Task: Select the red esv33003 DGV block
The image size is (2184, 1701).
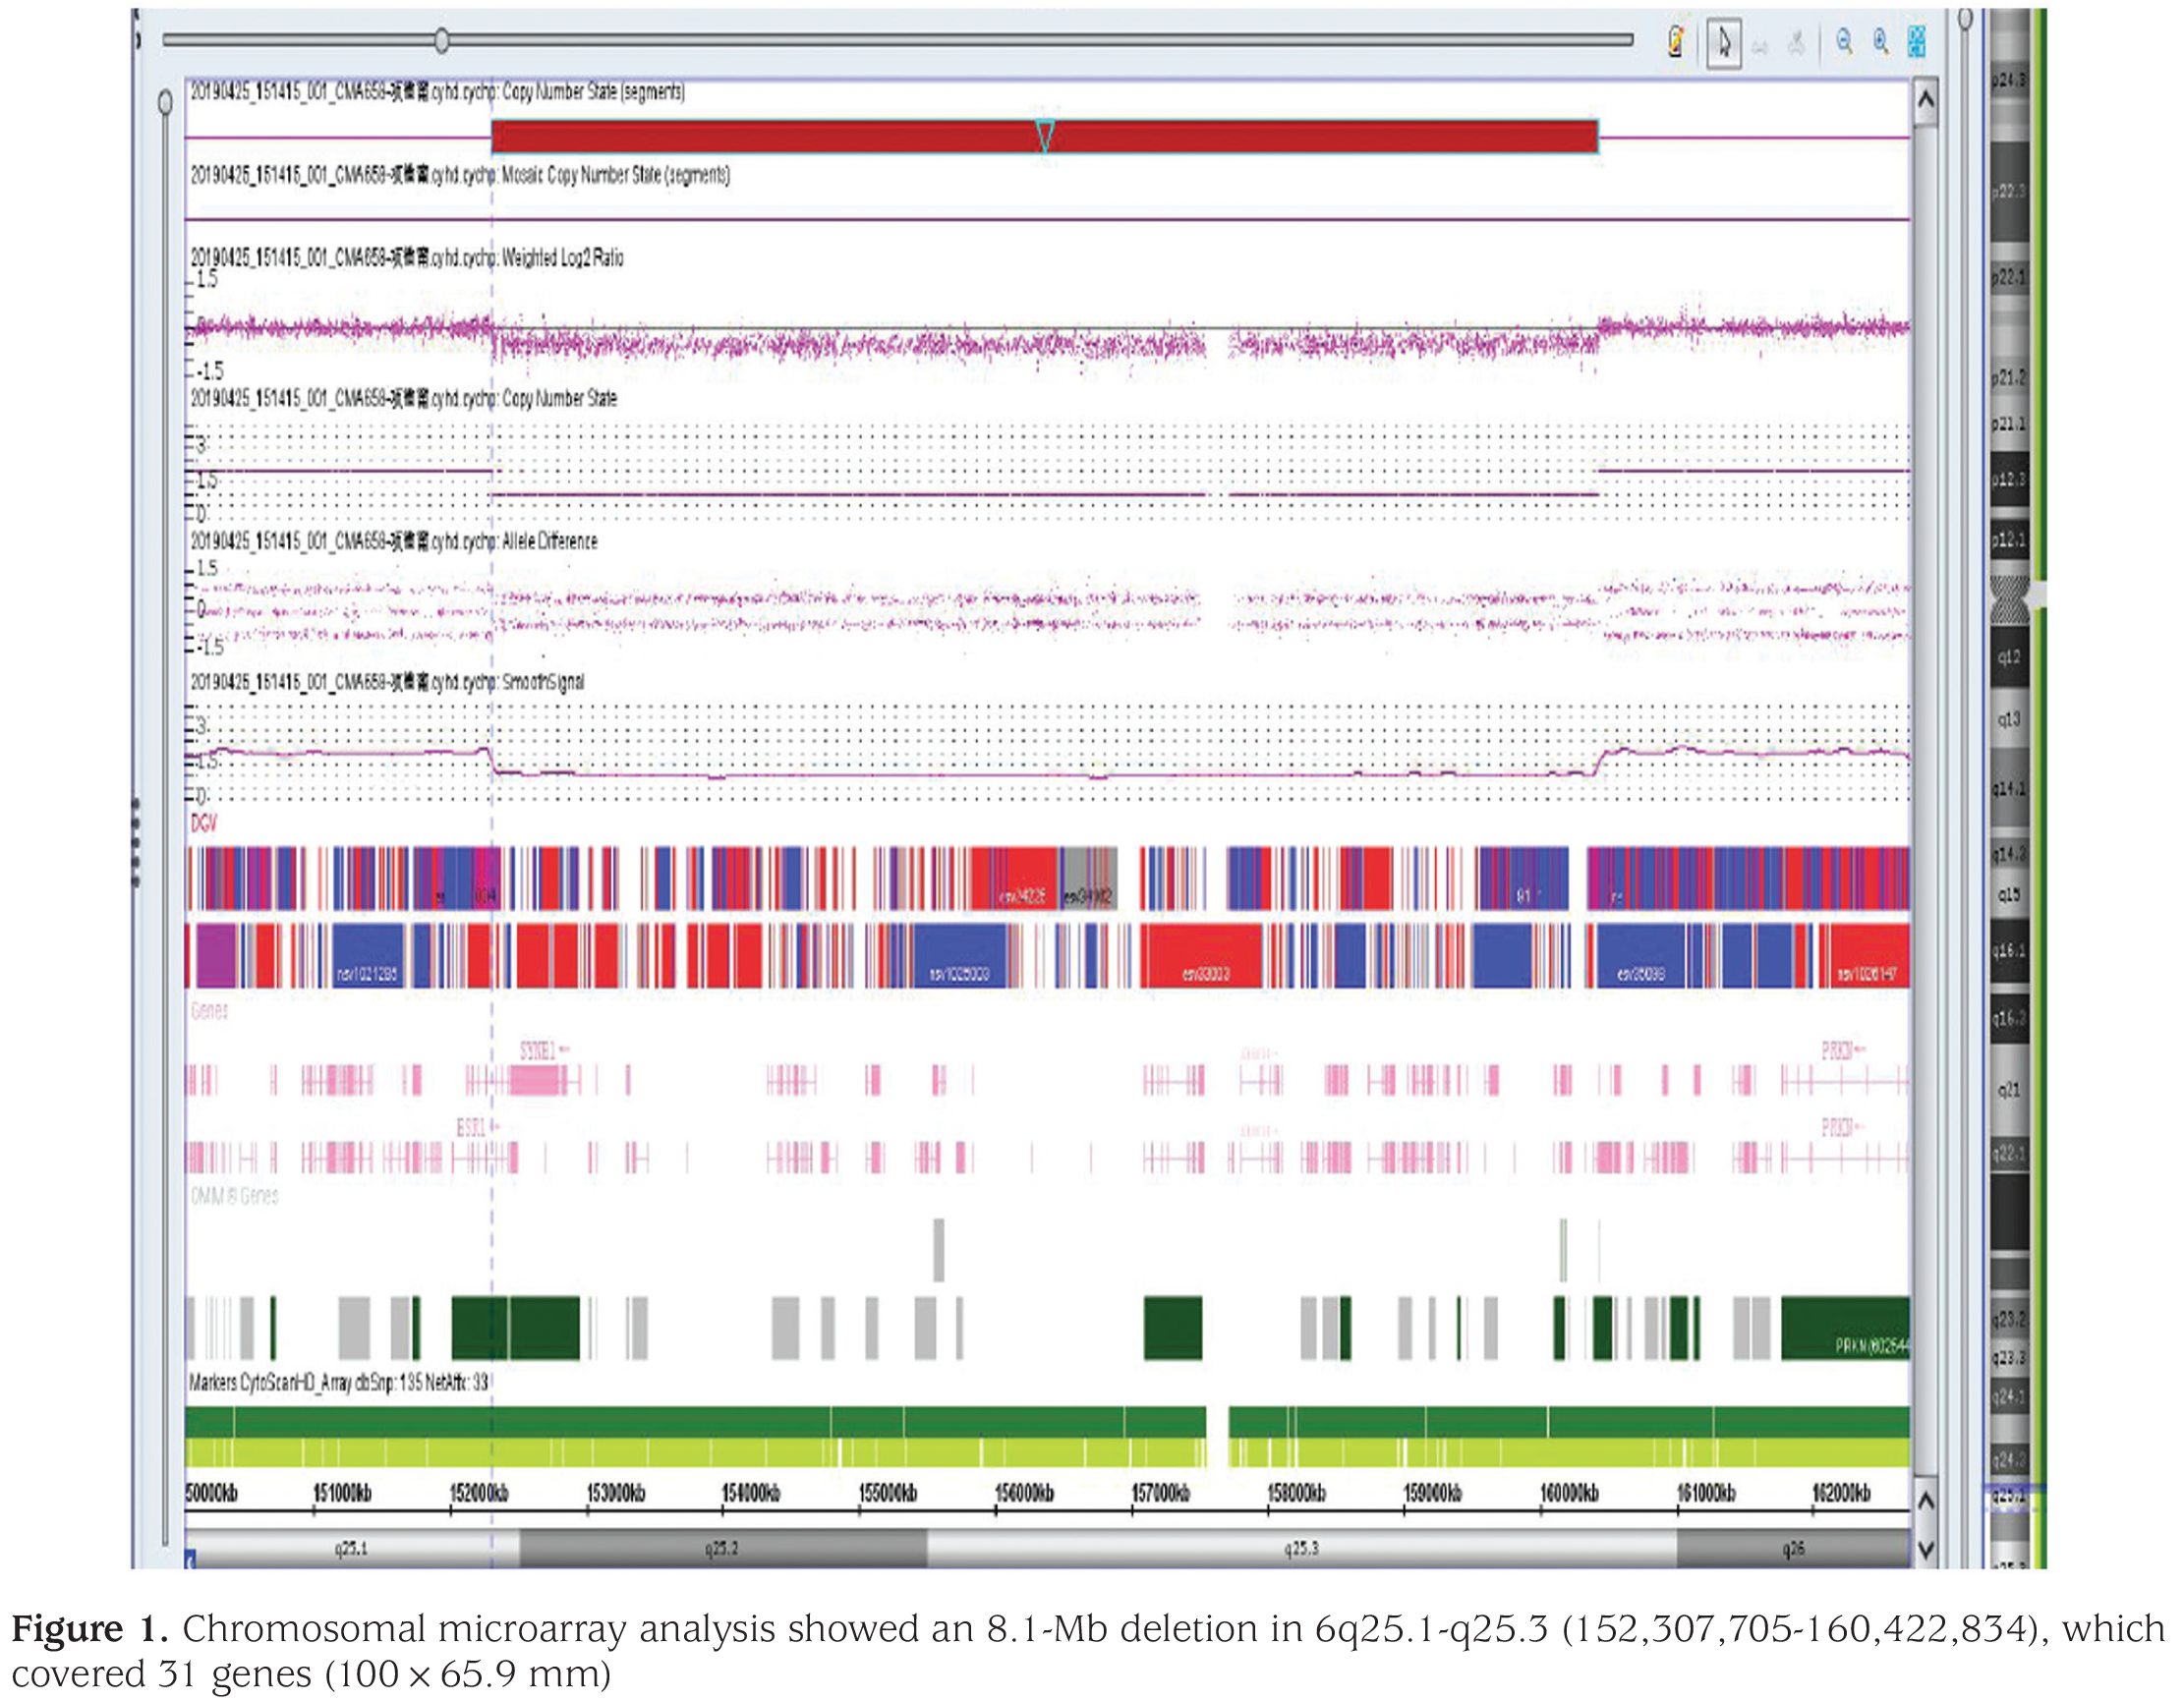Action: click(1204, 956)
